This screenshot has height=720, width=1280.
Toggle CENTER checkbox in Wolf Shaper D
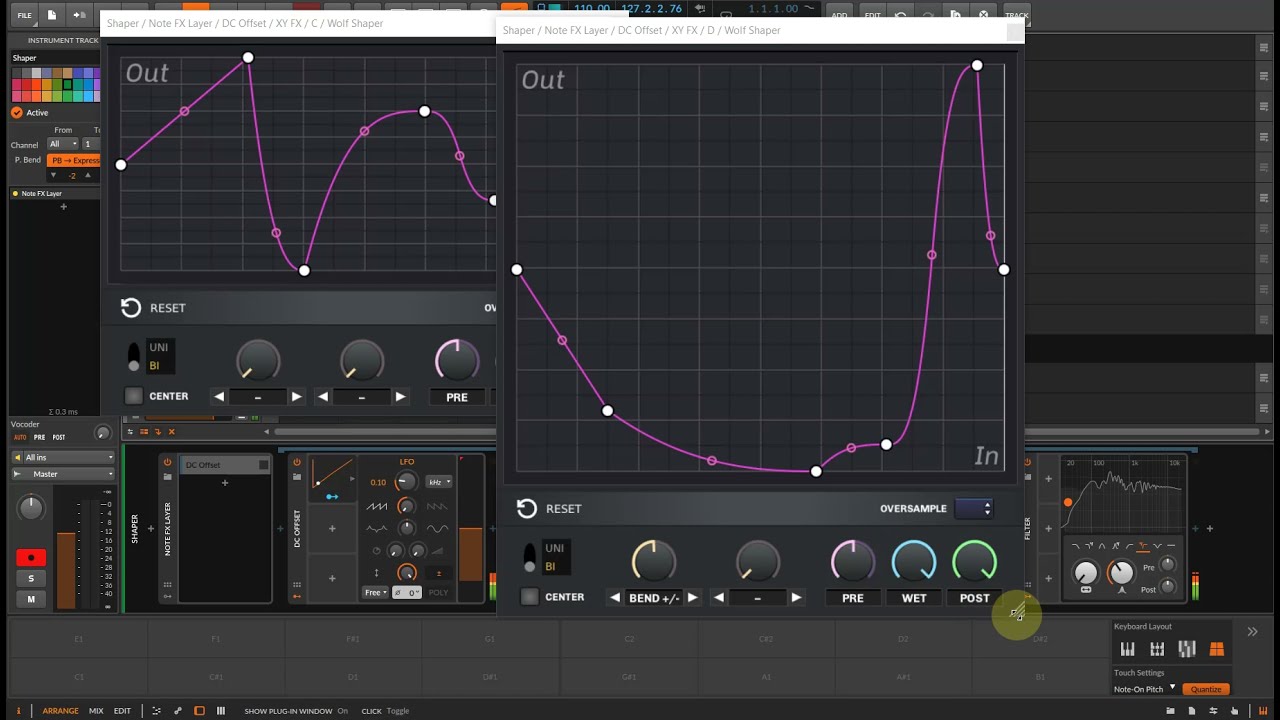coord(529,597)
